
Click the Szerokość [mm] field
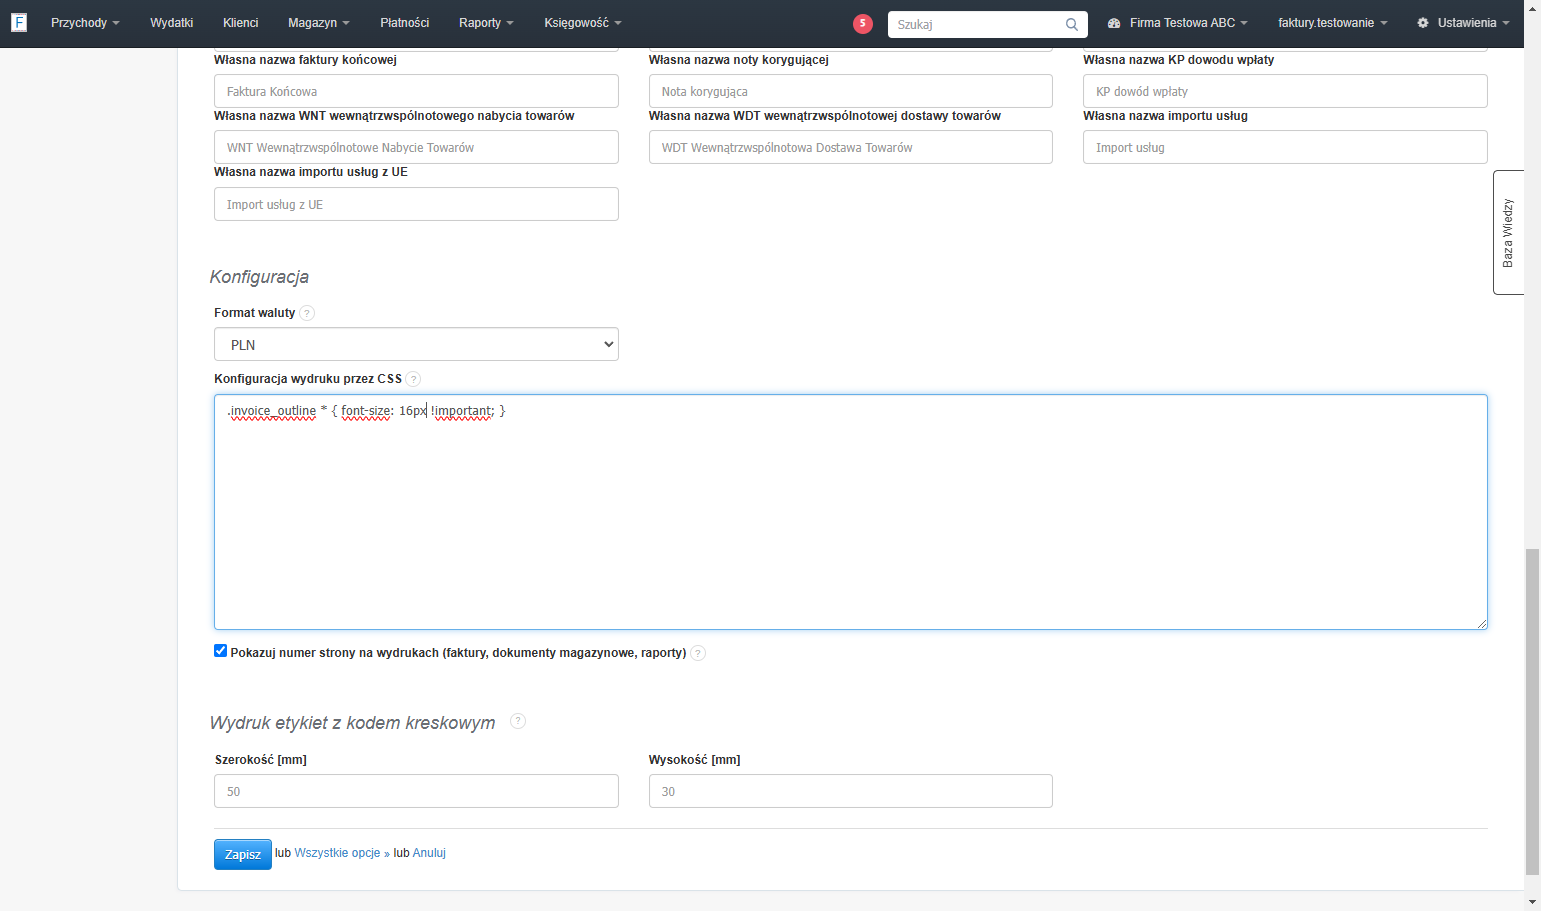pyautogui.click(x=416, y=791)
